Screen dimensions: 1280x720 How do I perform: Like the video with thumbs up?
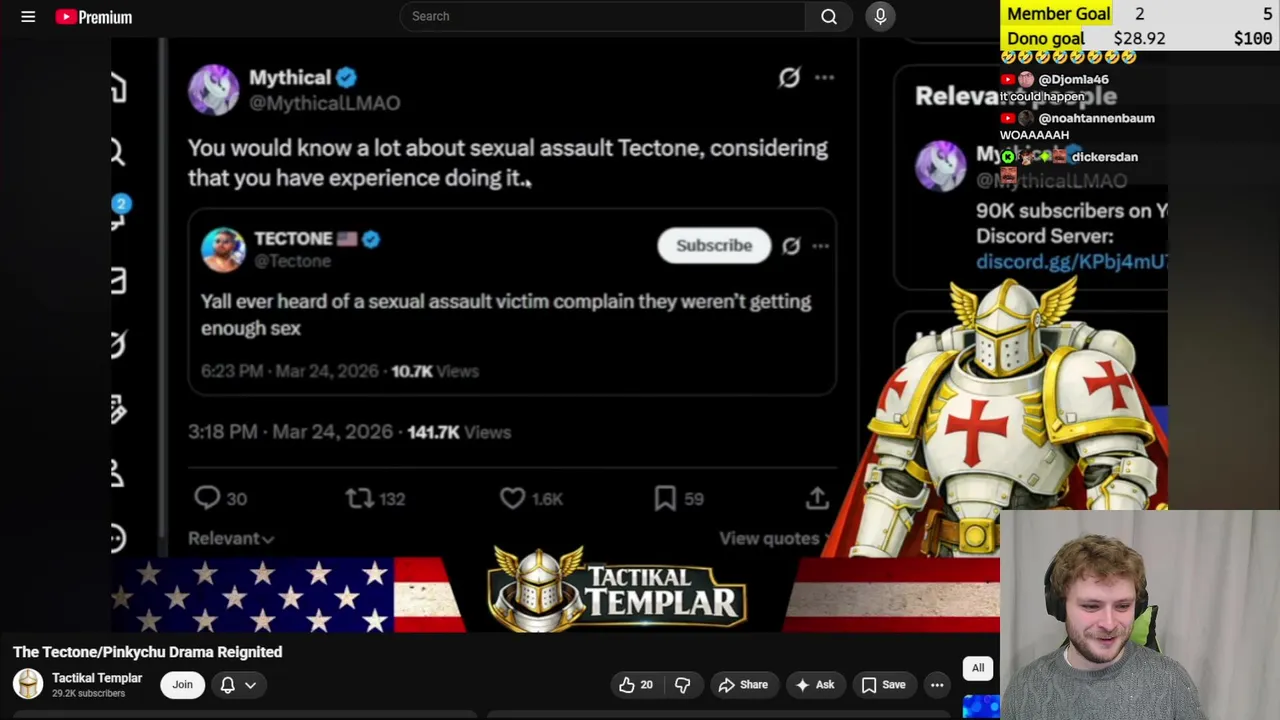[x=636, y=685]
